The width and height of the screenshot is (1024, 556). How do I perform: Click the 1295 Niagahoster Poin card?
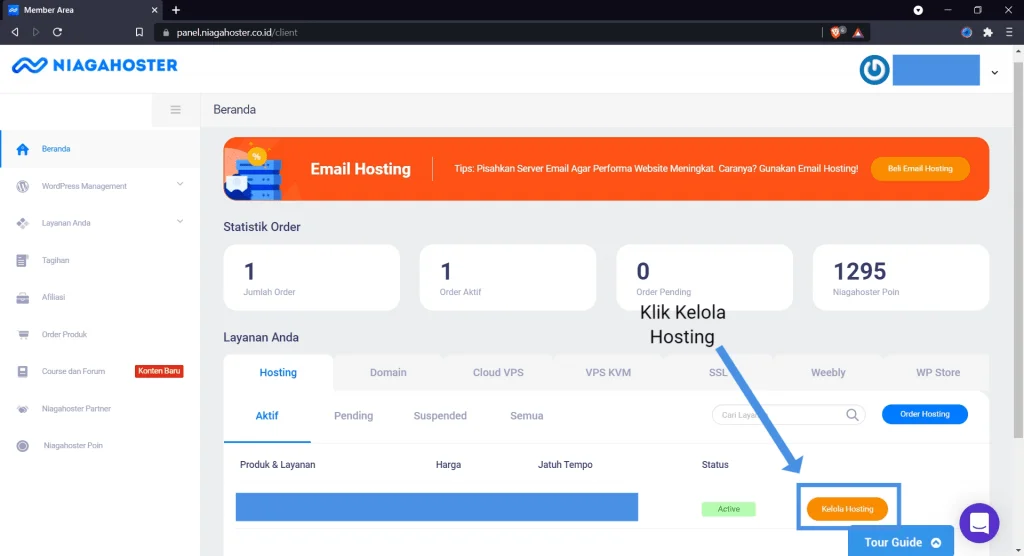click(901, 278)
